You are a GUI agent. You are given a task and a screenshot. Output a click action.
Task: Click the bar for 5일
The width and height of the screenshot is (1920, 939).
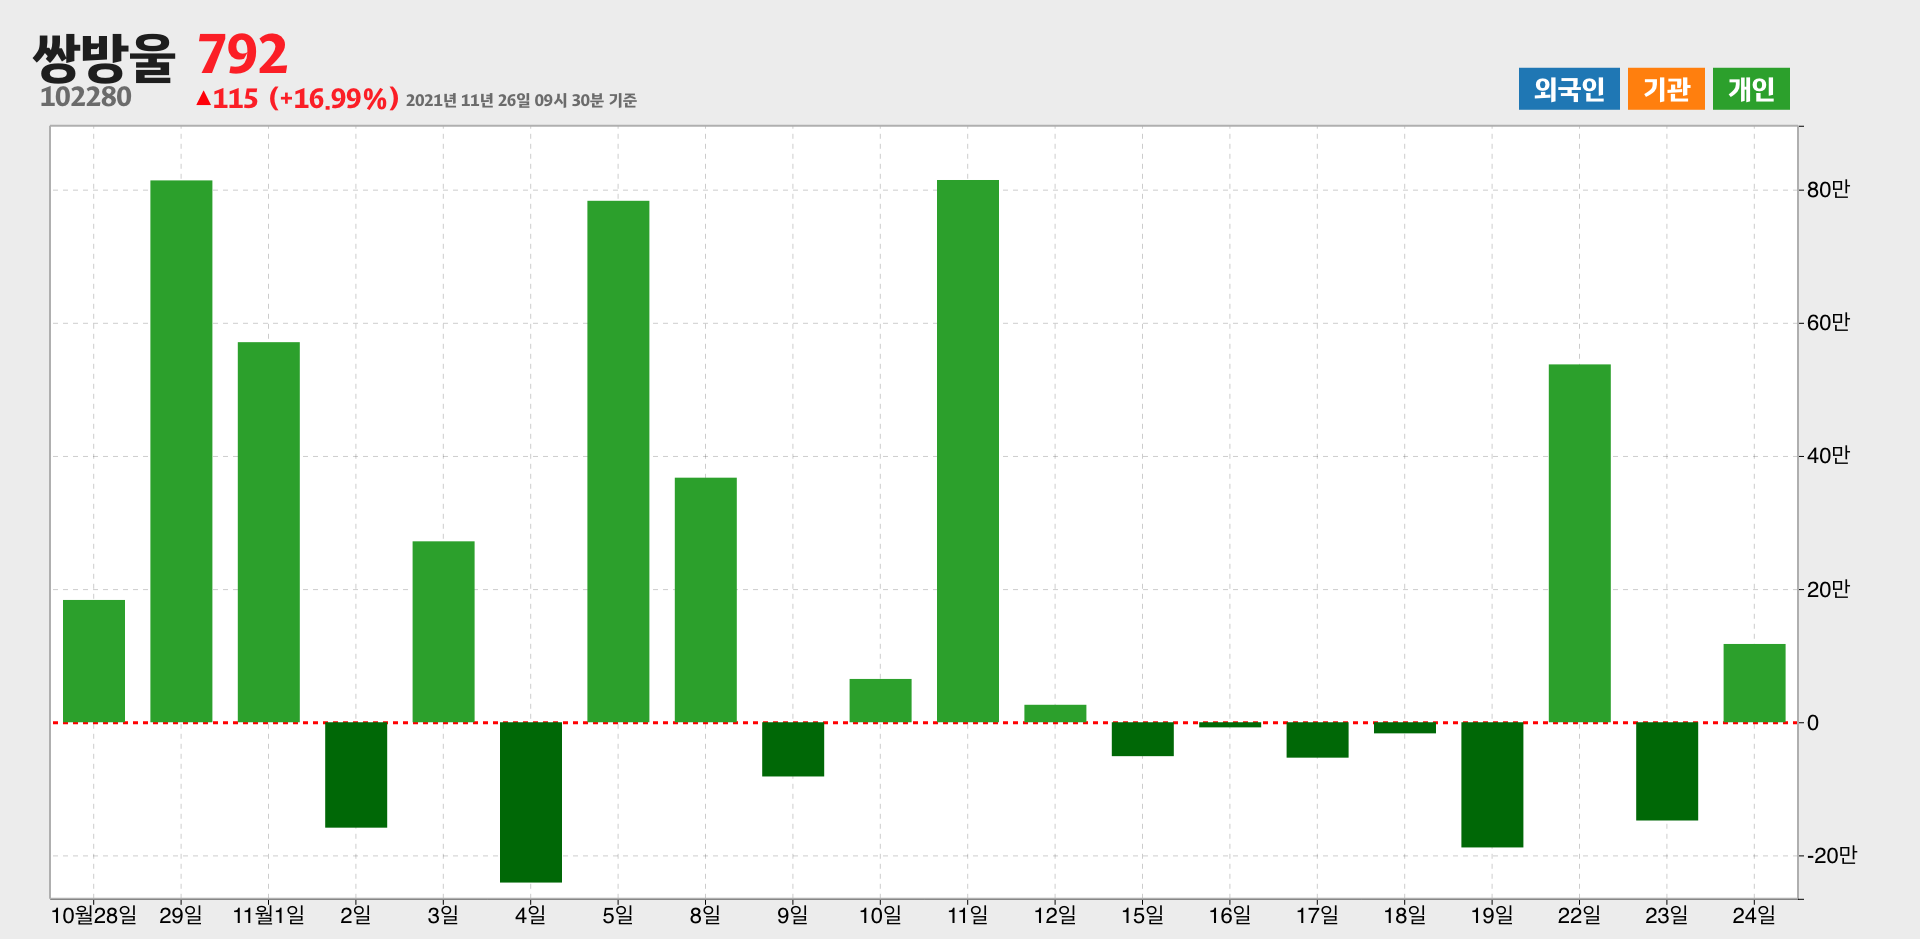618,461
